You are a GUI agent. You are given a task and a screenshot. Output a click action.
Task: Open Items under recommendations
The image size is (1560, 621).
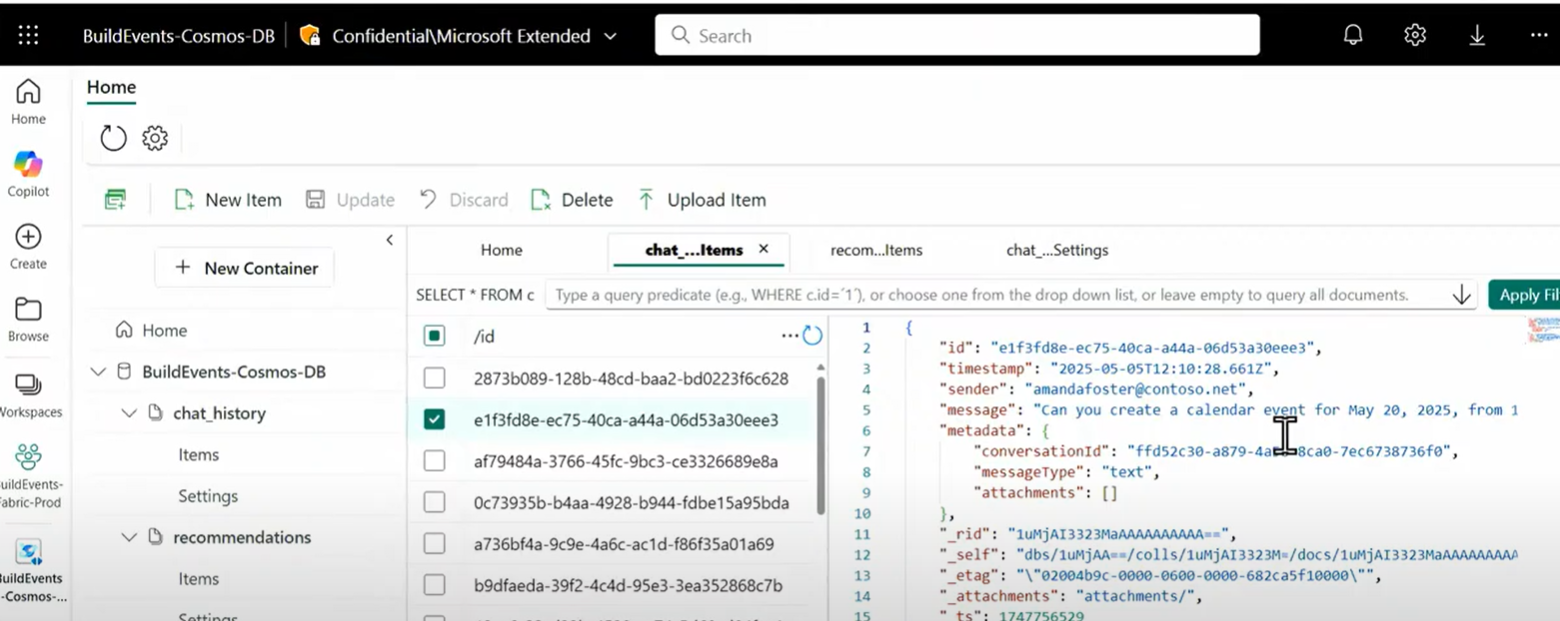(198, 578)
